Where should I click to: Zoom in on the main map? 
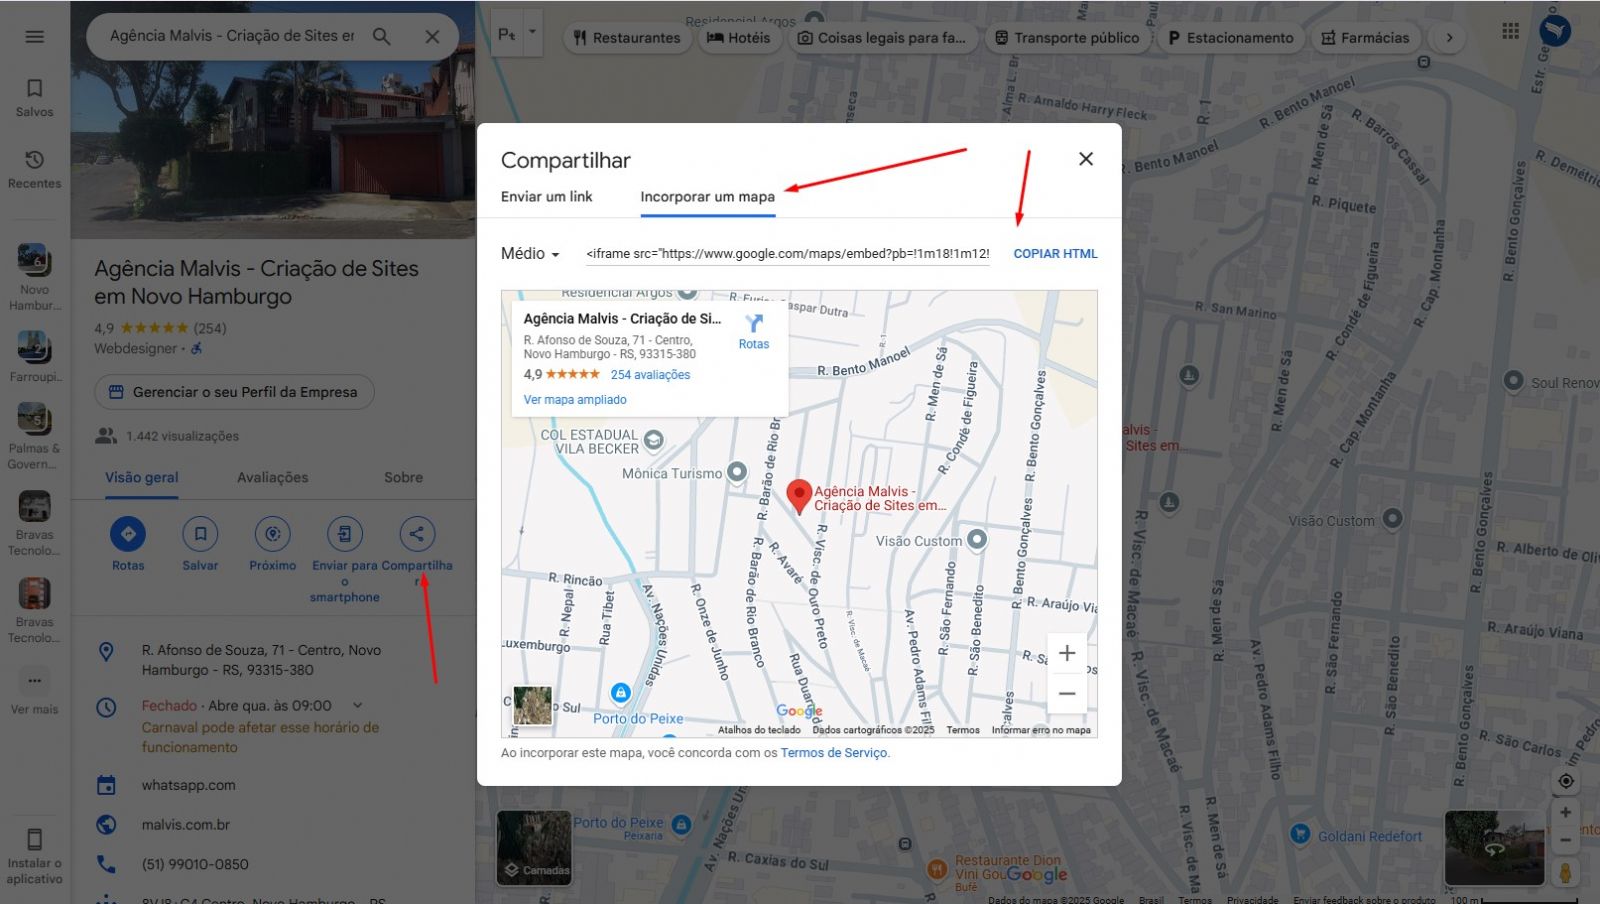(1565, 813)
